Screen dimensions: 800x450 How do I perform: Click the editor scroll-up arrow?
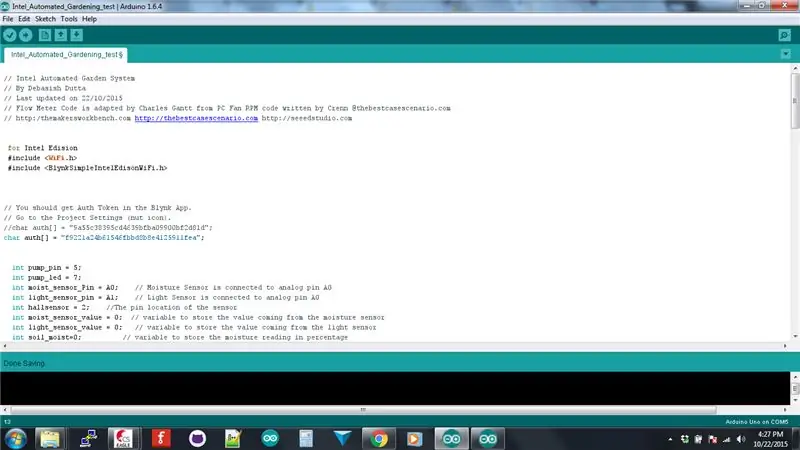point(795,68)
